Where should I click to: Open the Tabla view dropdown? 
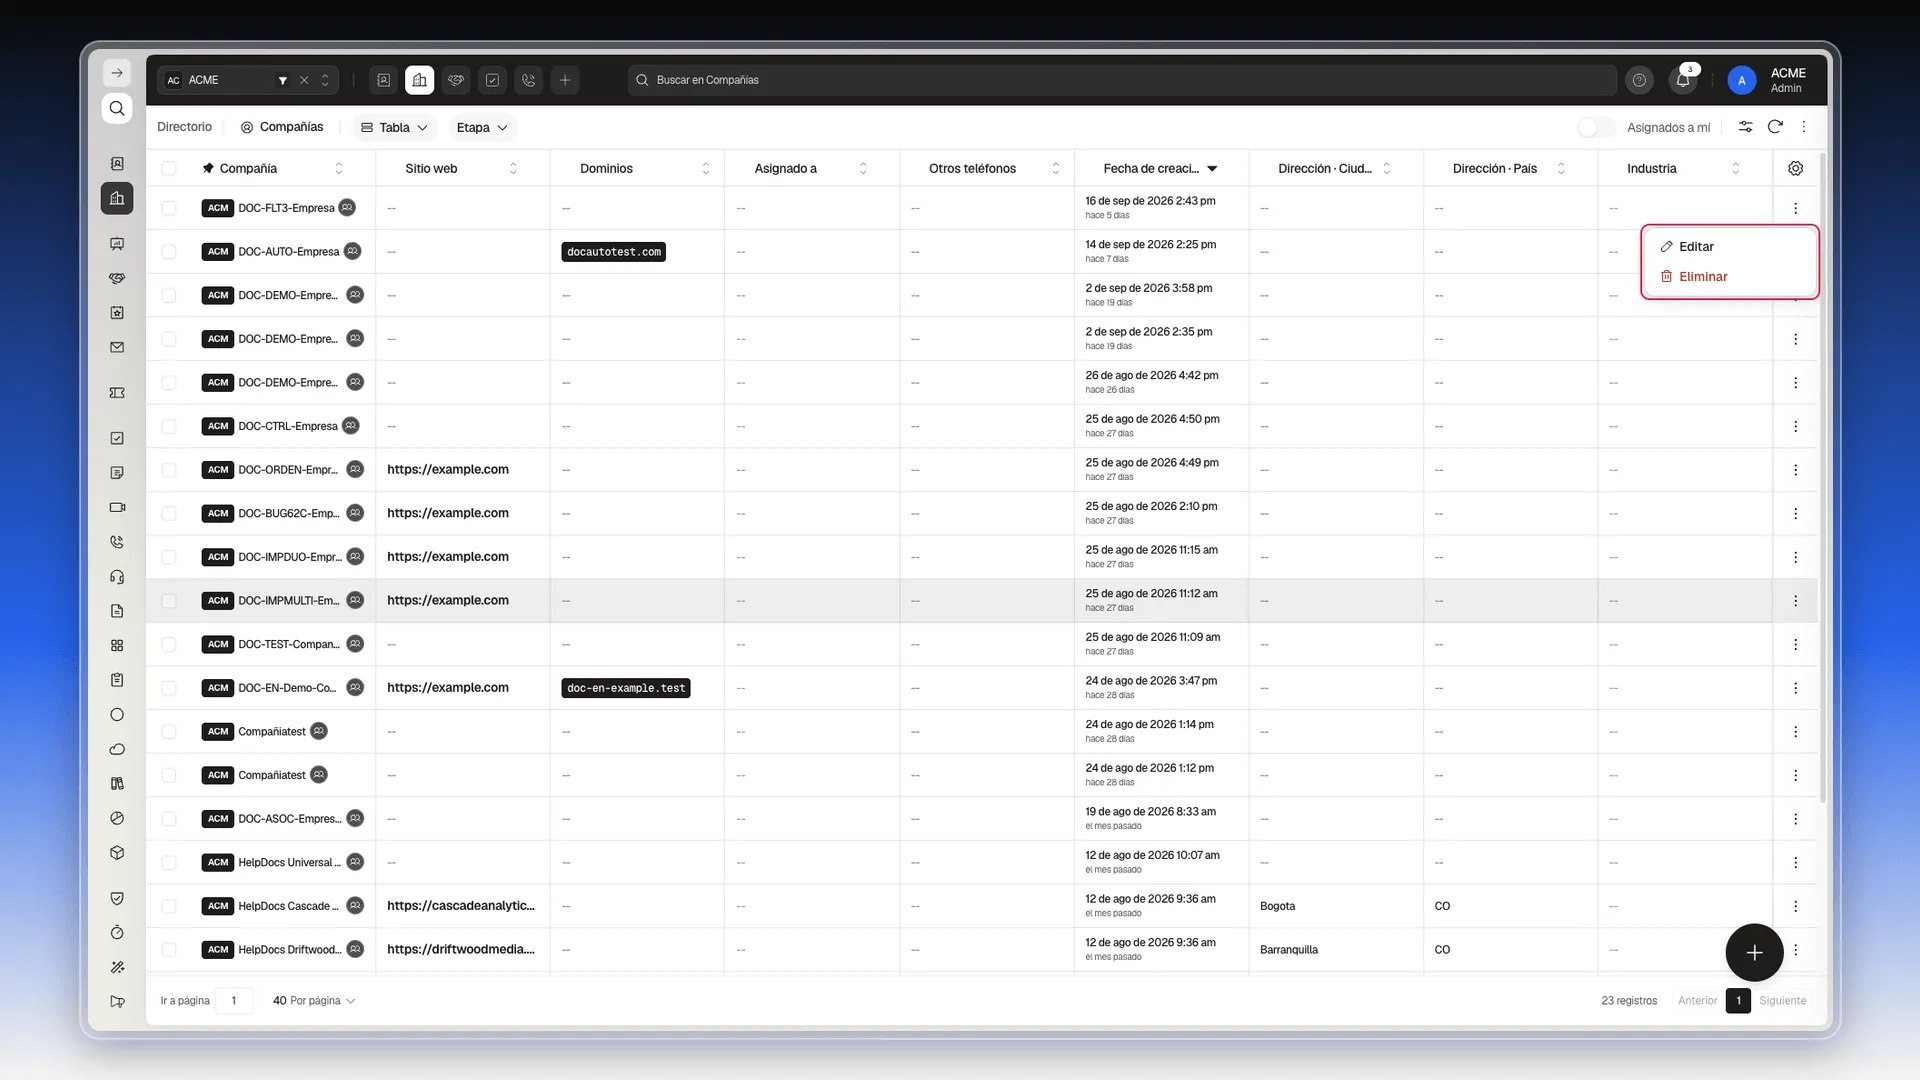(394, 128)
